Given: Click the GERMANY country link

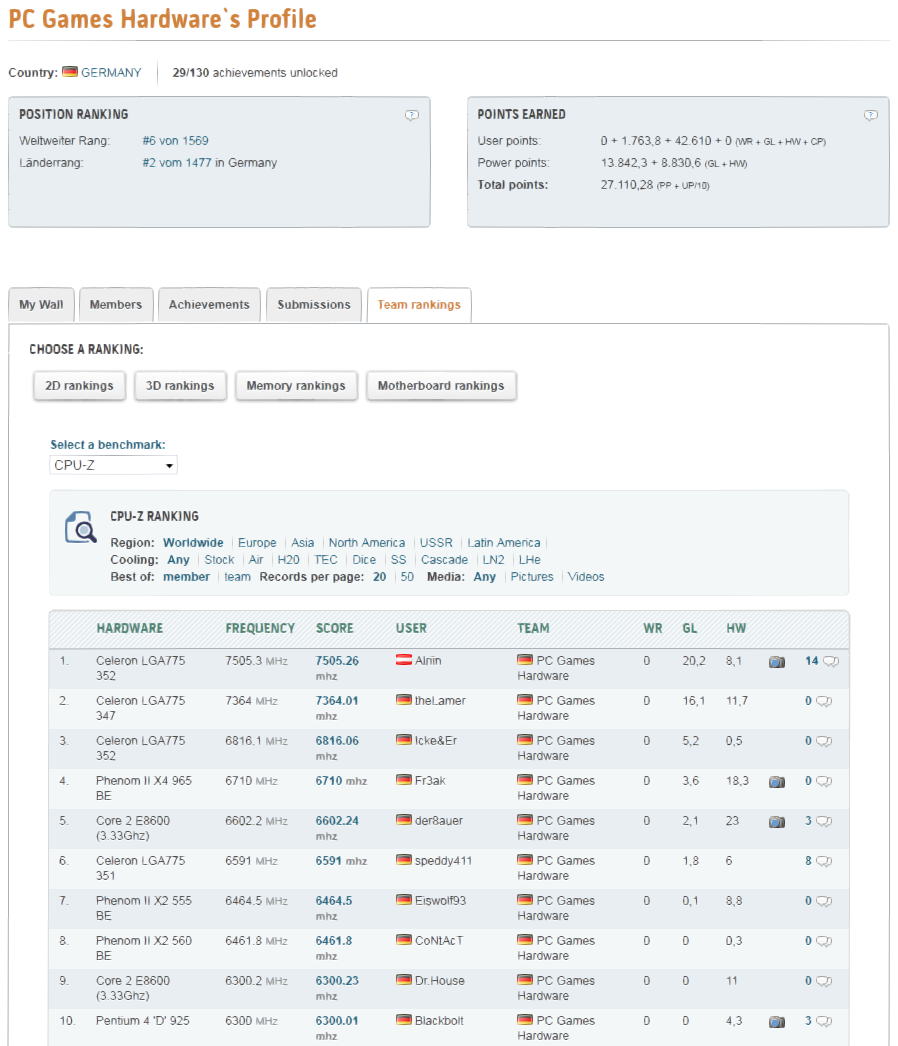Looking at the screenshot, I should 111,73.
